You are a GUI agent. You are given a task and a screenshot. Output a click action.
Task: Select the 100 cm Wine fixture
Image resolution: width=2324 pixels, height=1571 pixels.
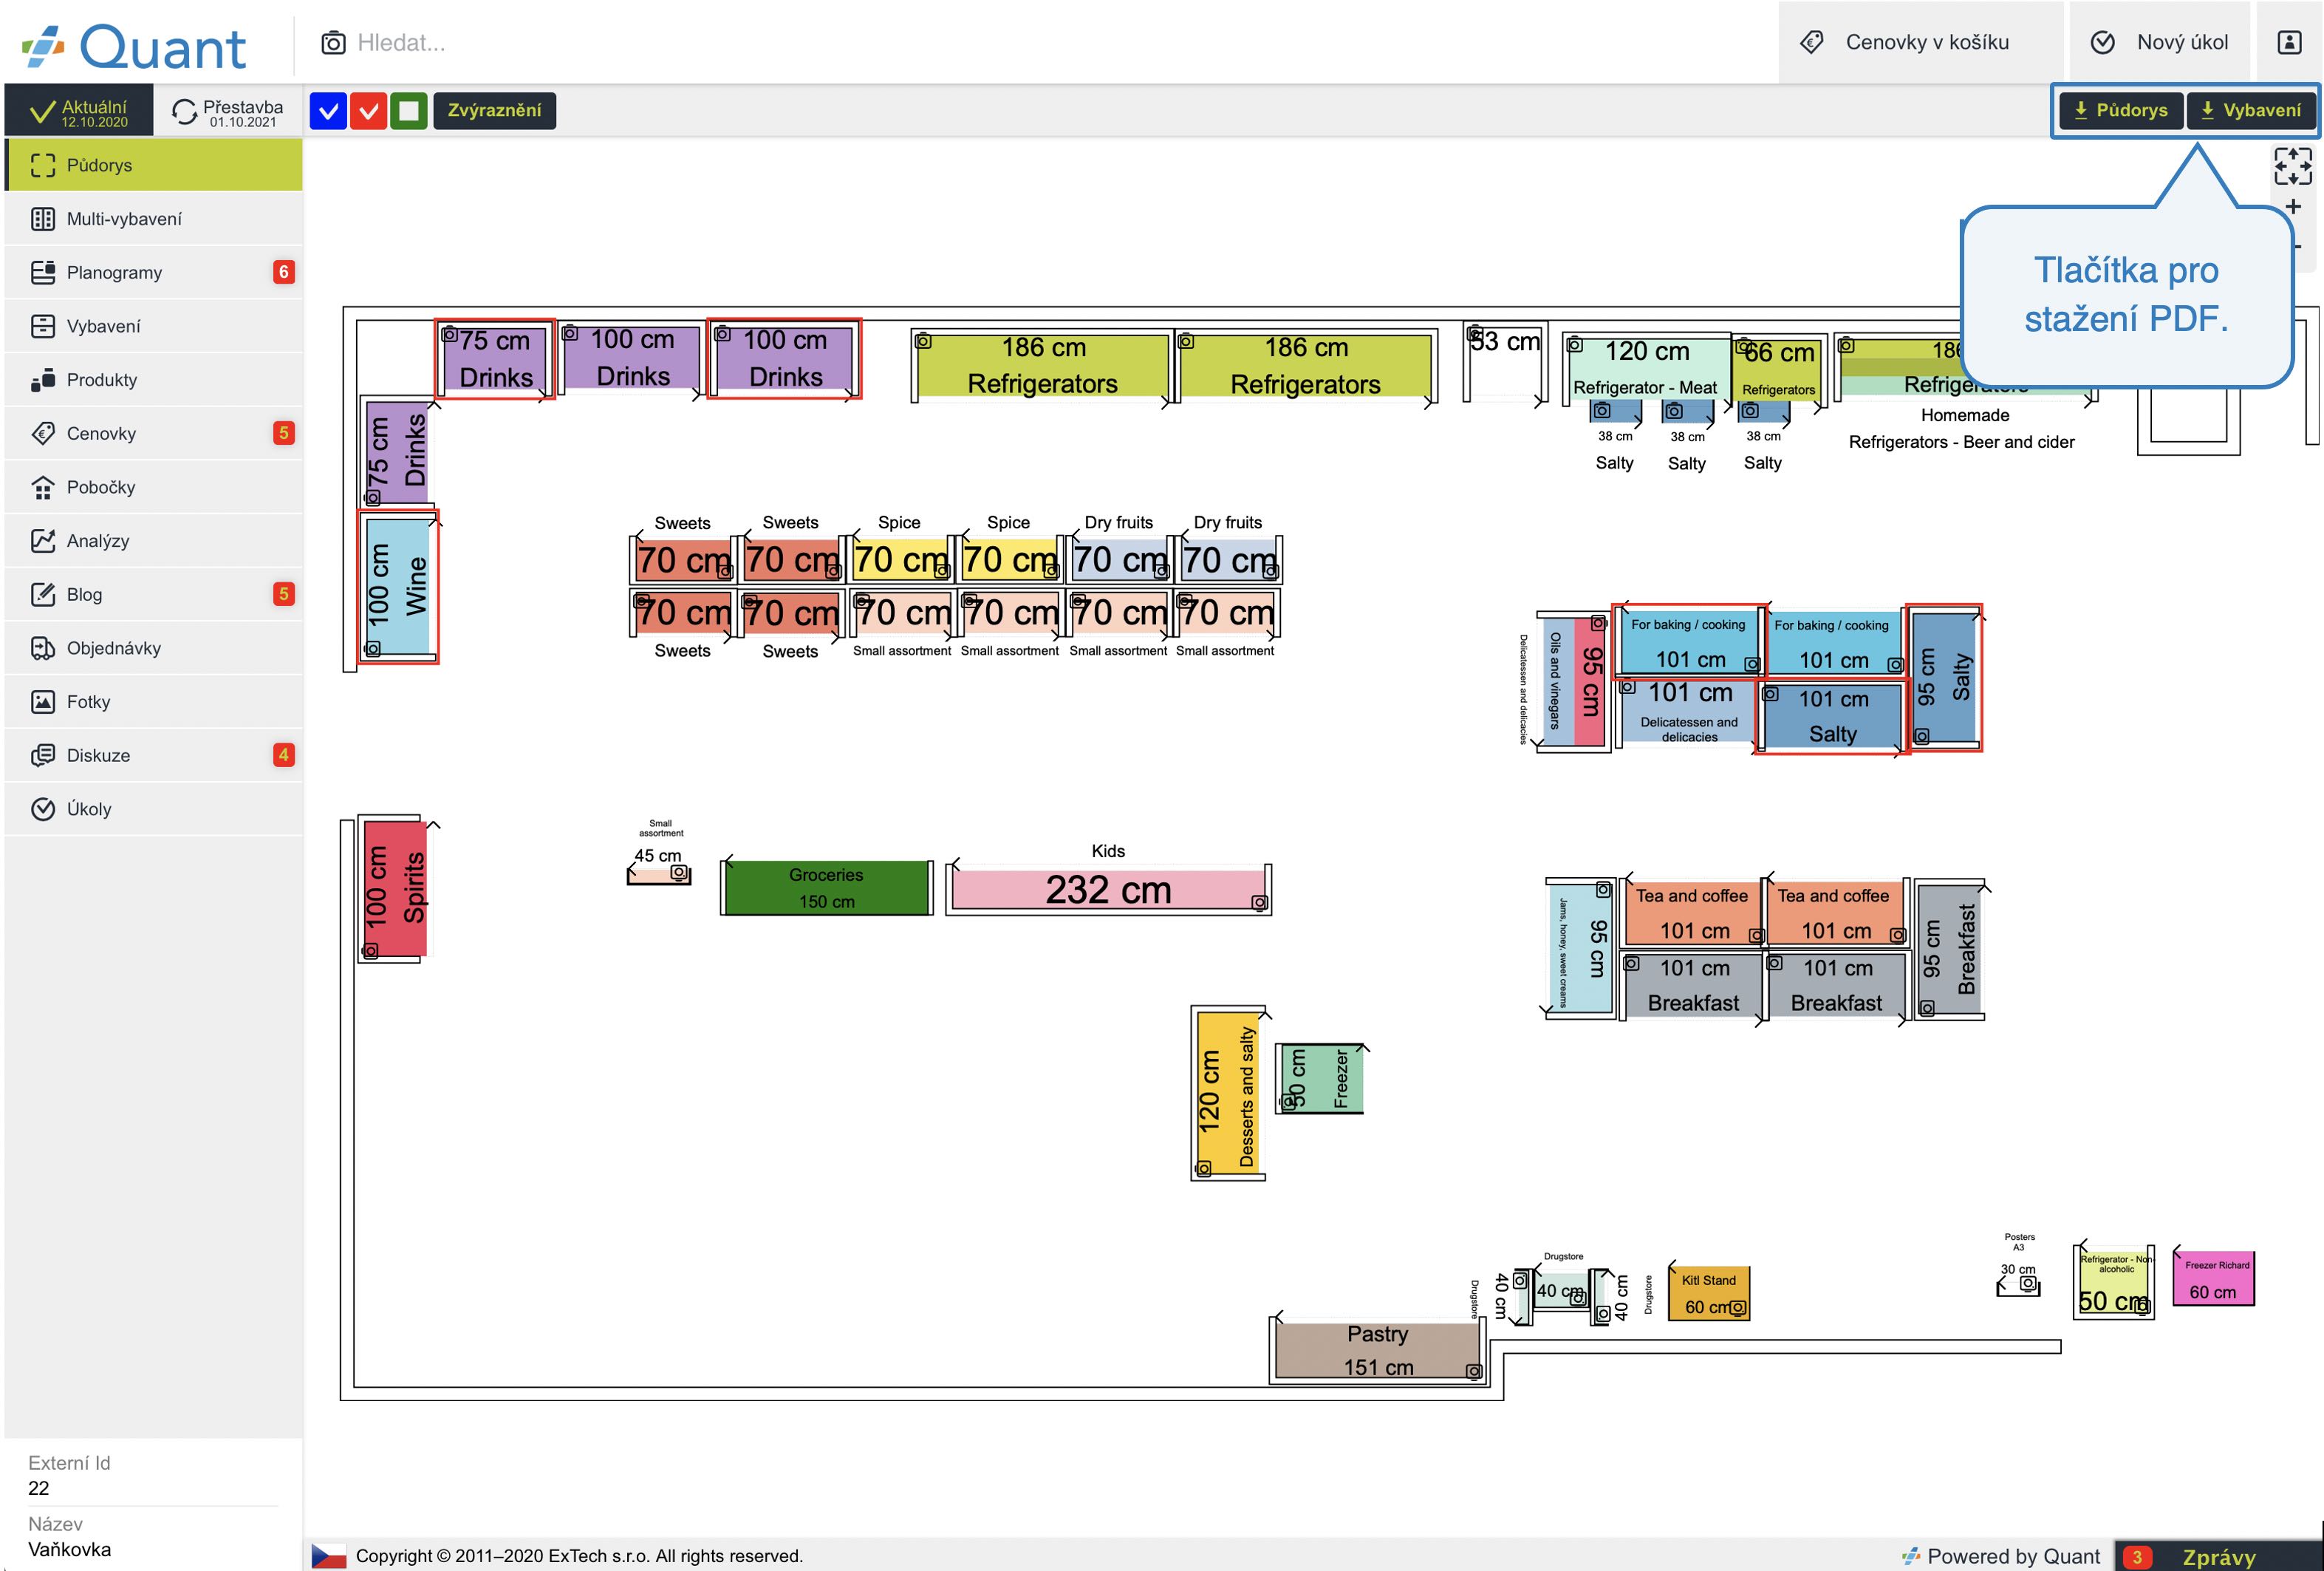click(398, 586)
